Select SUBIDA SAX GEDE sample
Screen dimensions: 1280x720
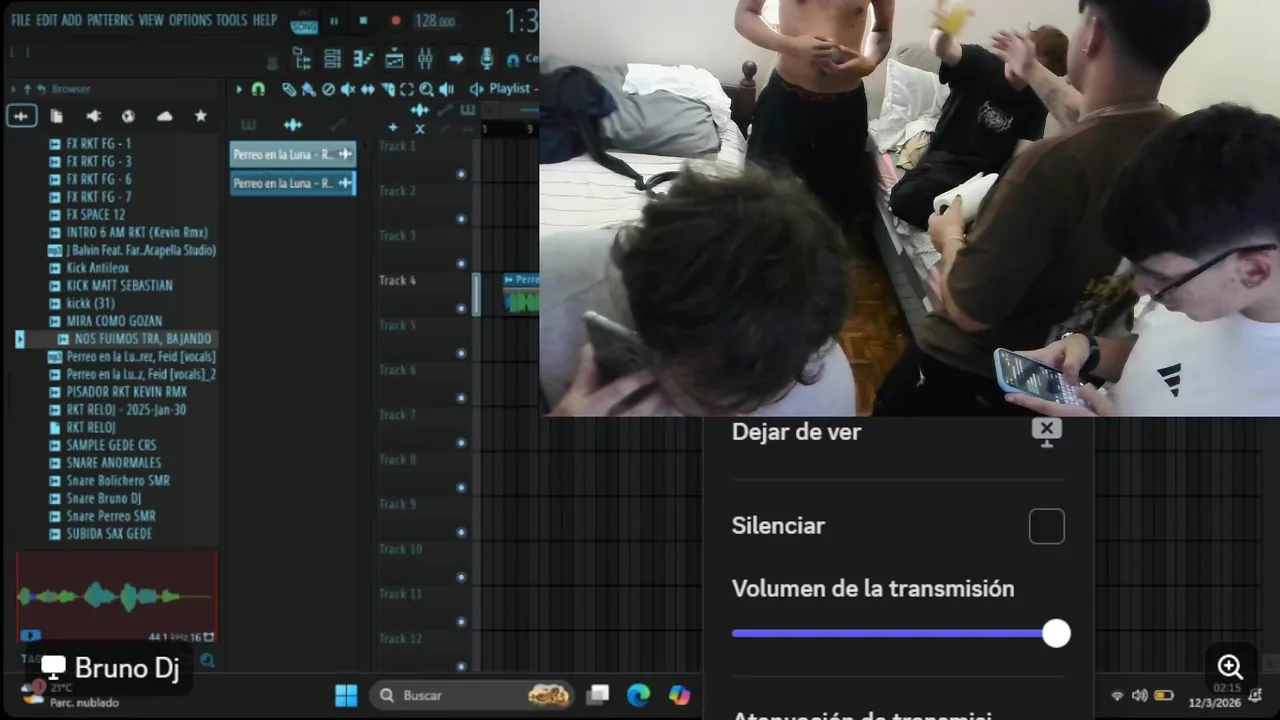(108, 534)
